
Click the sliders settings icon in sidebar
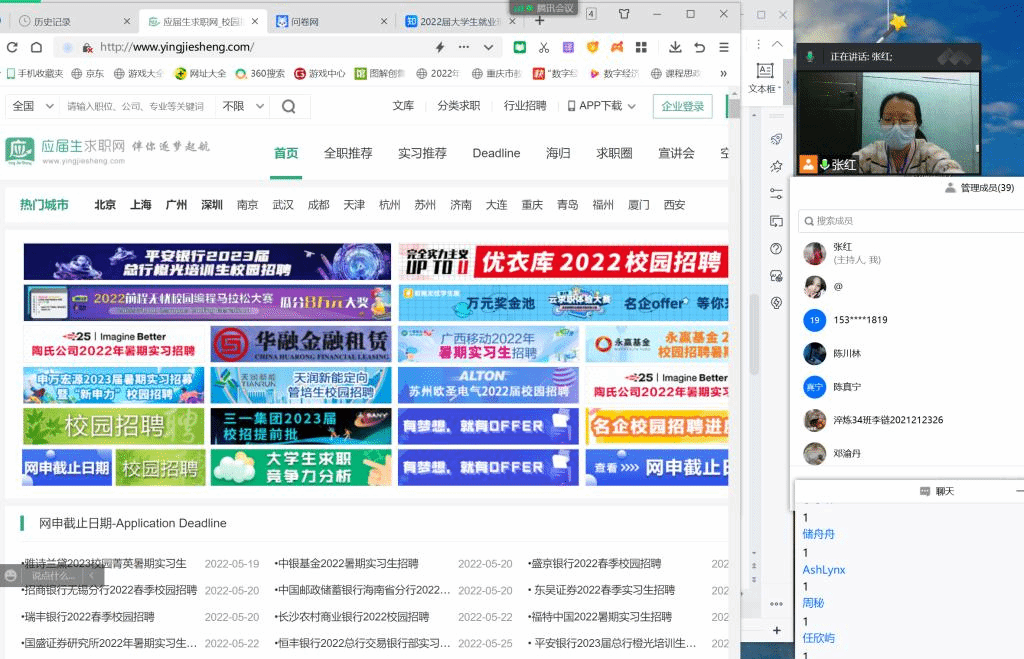[776, 193]
